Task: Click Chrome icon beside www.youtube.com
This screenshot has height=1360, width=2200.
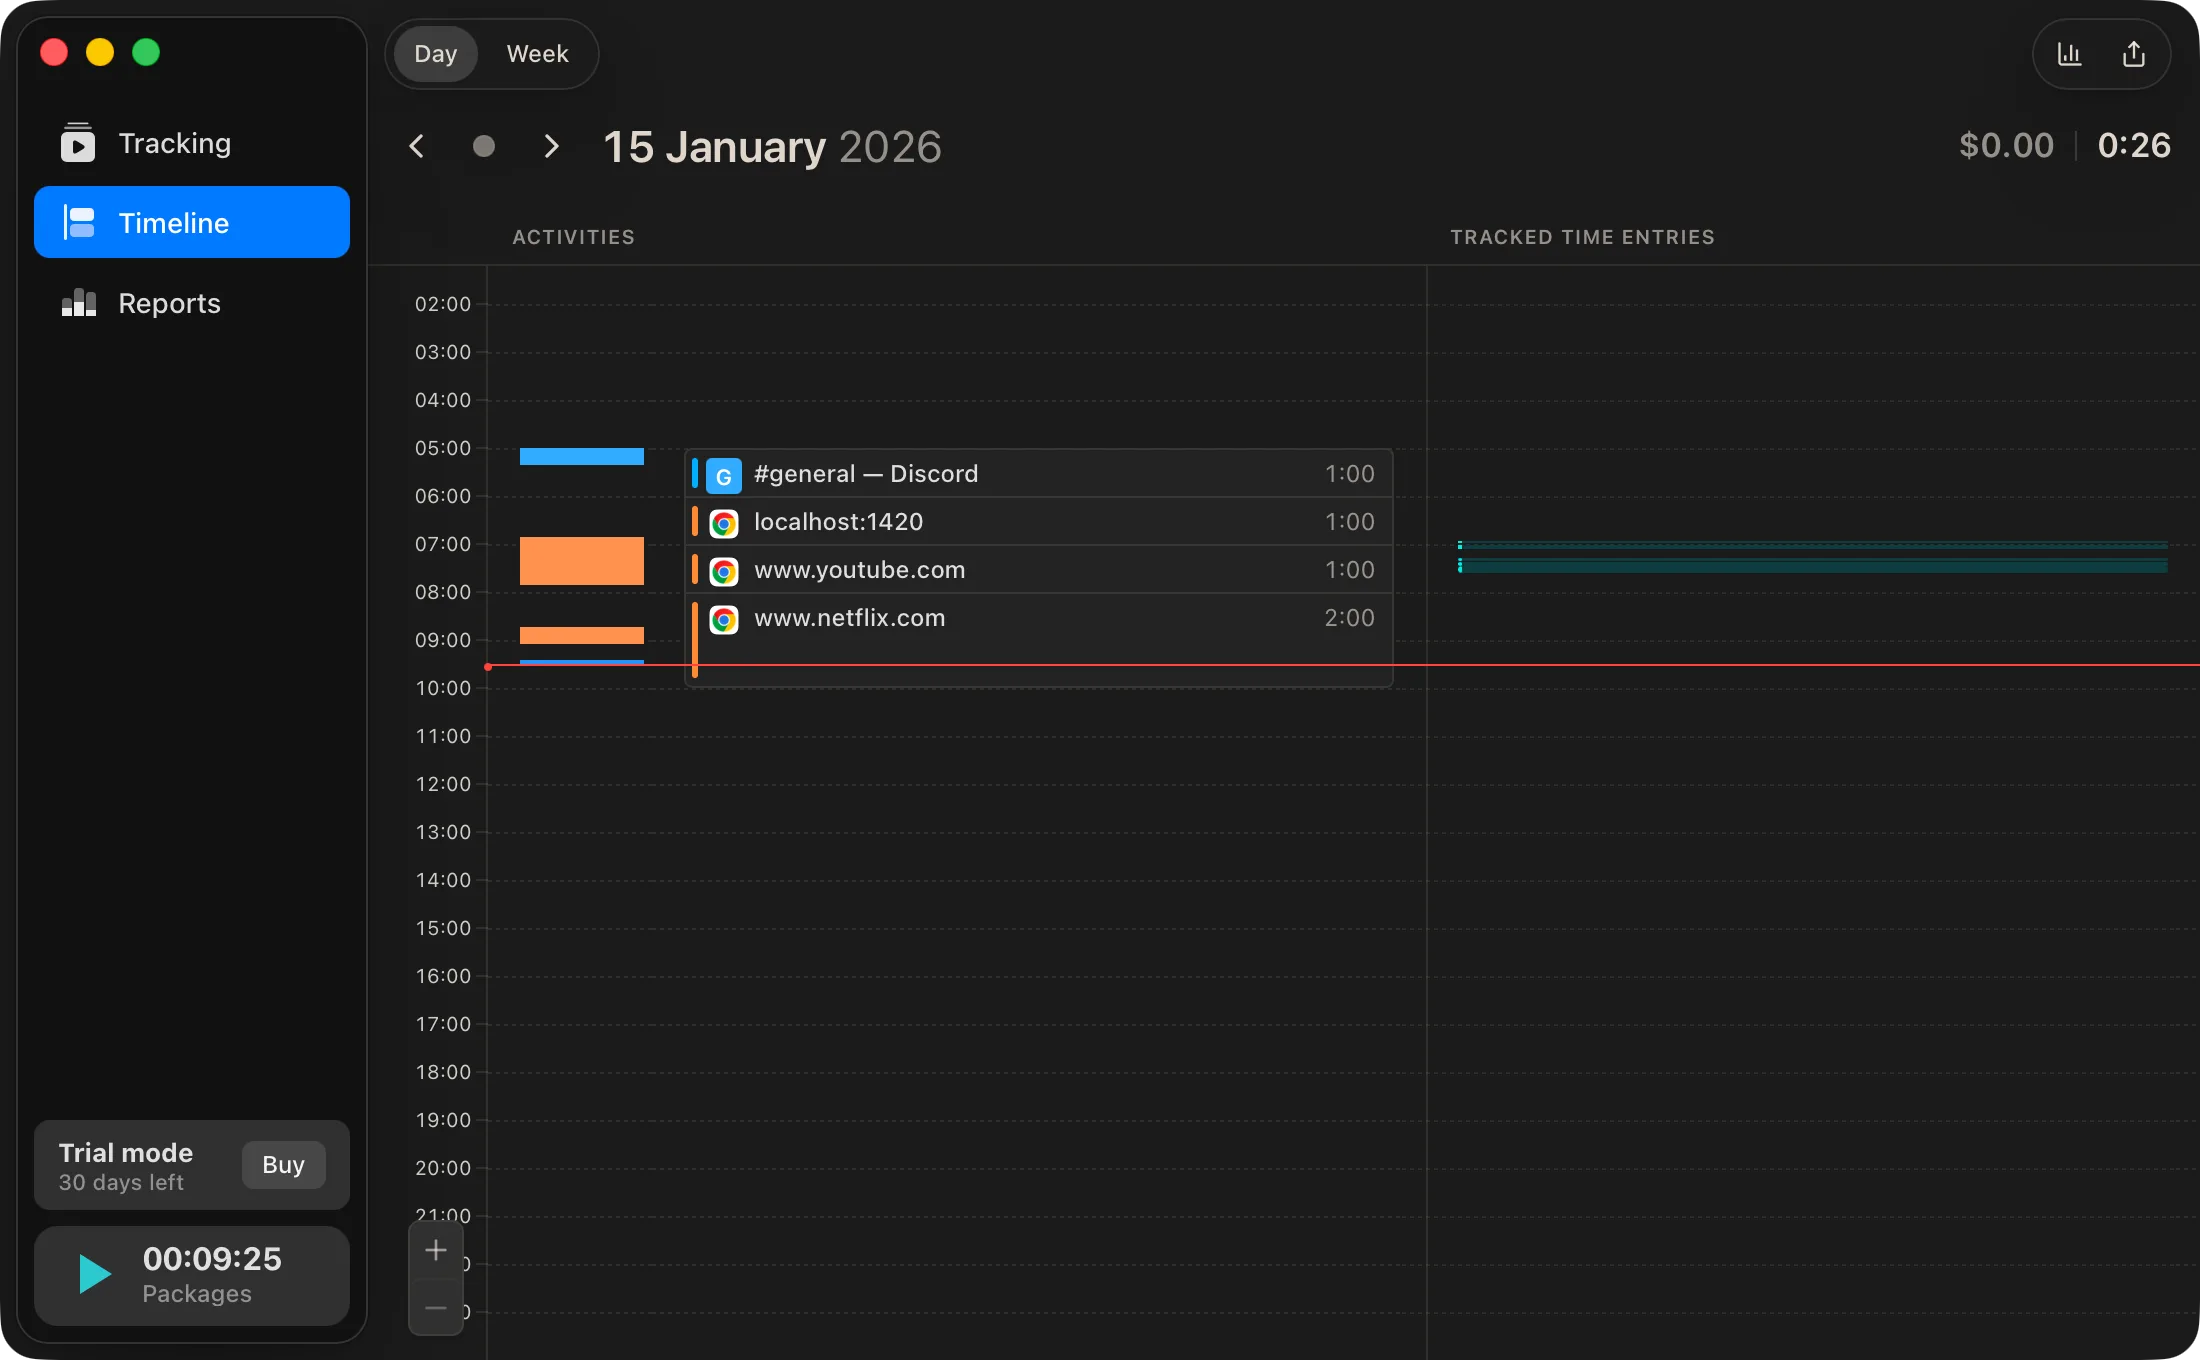Action: pyautogui.click(x=724, y=571)
